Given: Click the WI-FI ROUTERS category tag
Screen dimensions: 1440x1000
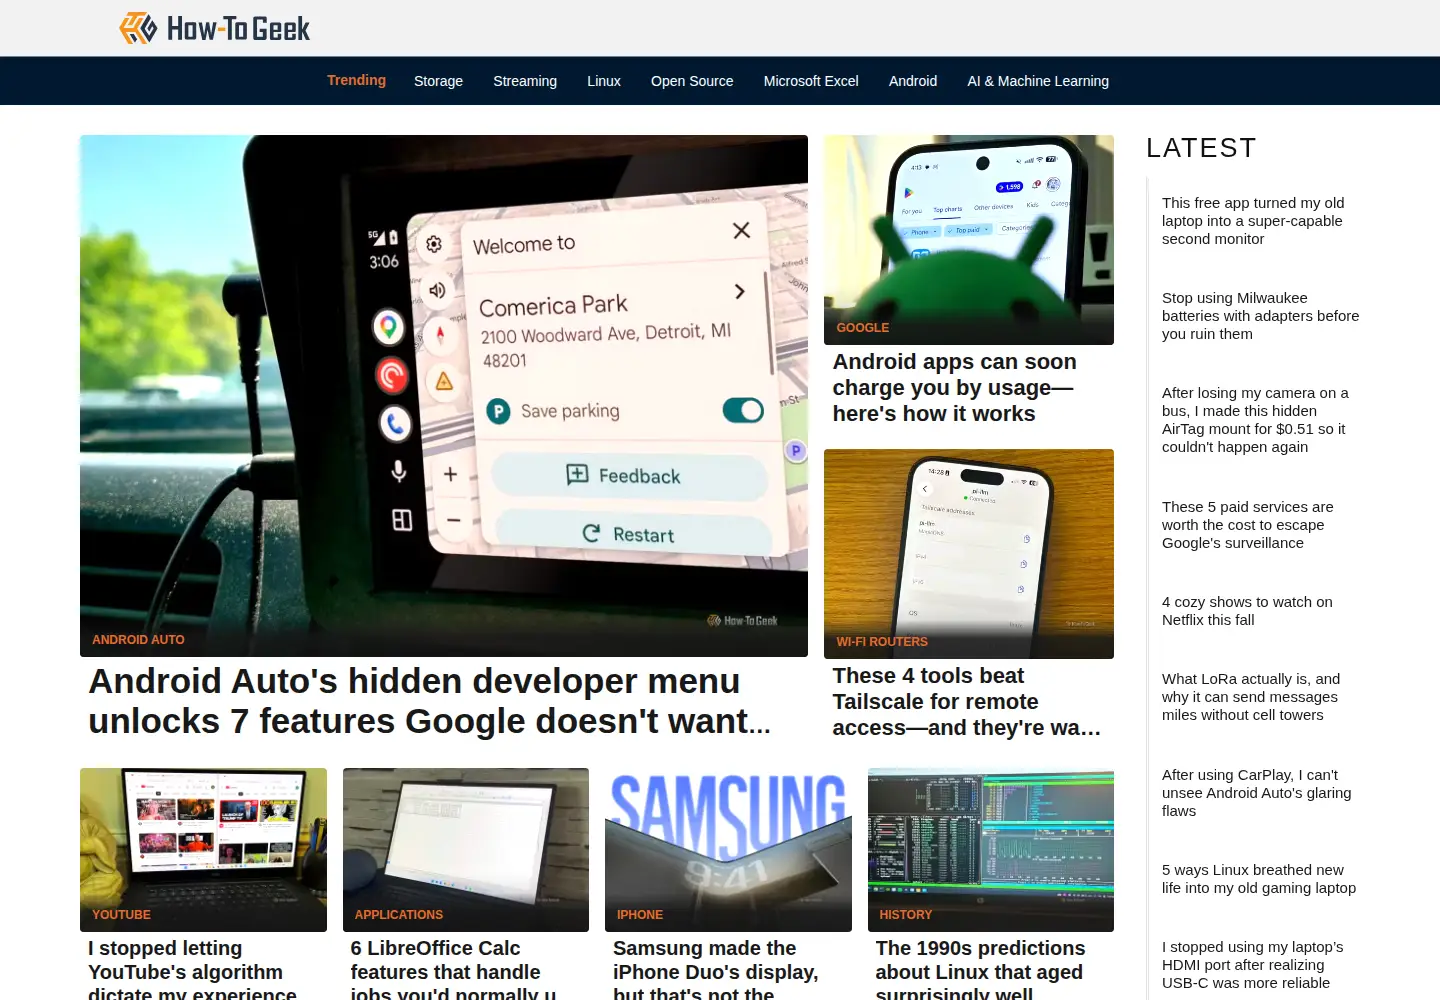Looking at the screenshot, I should (x=882, y=642).
